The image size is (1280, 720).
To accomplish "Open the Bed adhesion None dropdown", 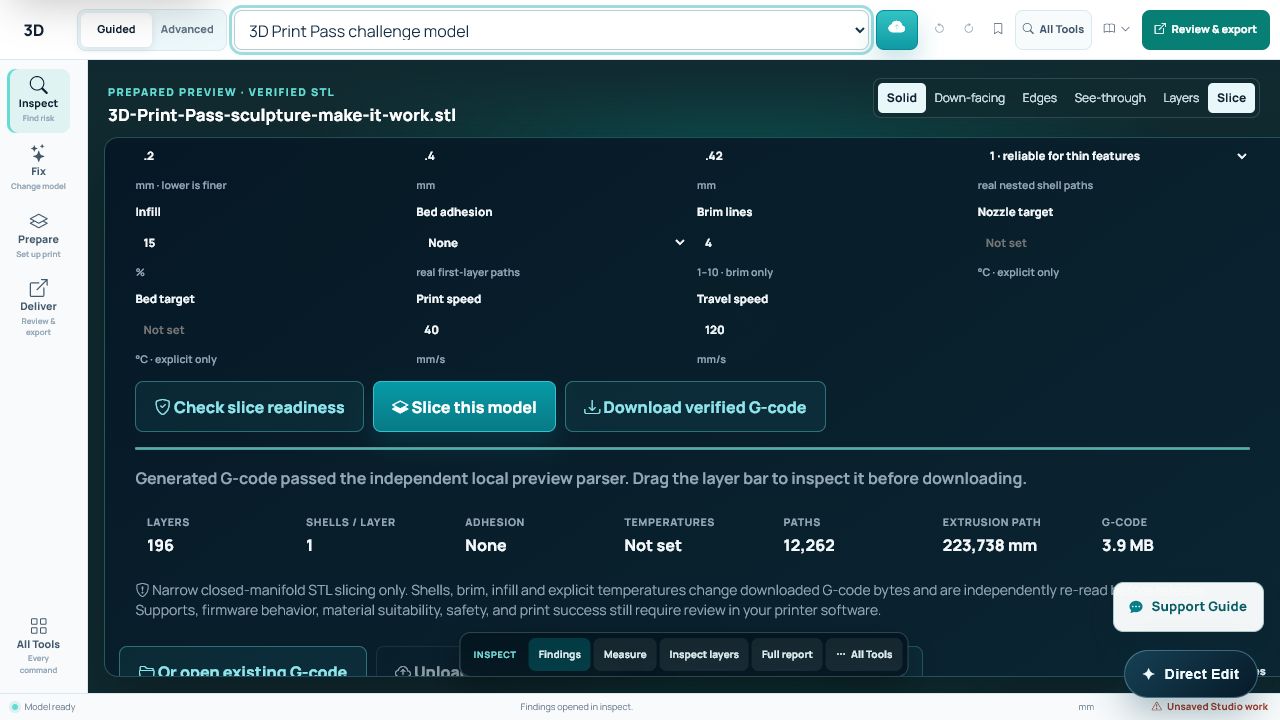I will [551, 243].
